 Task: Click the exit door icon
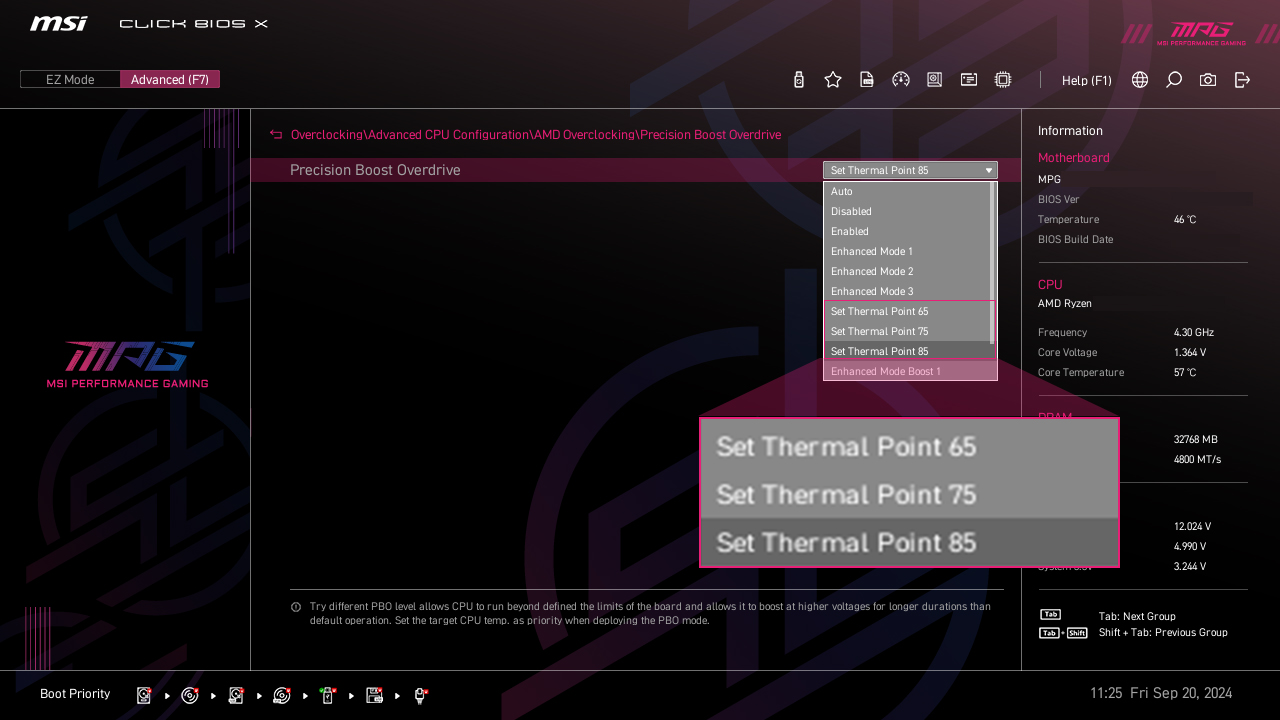(x=1242, y=80)
